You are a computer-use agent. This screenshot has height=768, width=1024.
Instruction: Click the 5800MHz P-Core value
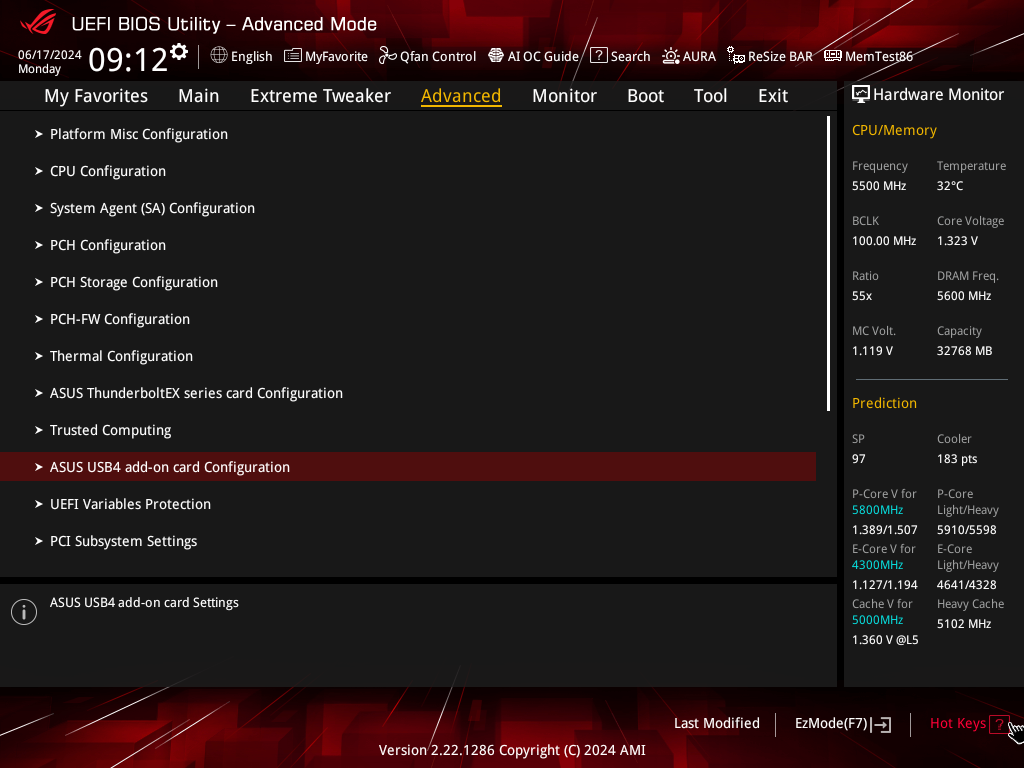(877, 510)
